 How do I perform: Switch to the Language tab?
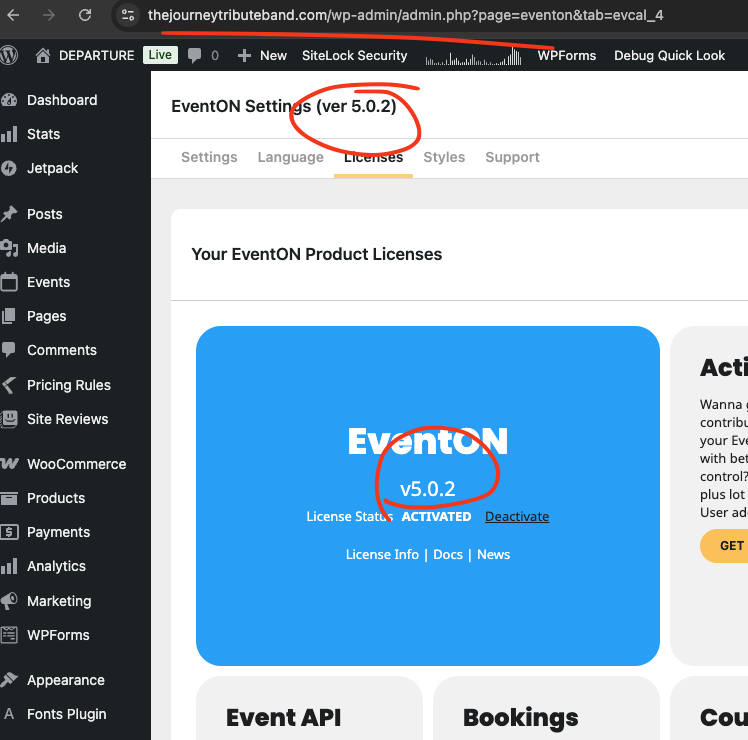(x=290, y=157)
